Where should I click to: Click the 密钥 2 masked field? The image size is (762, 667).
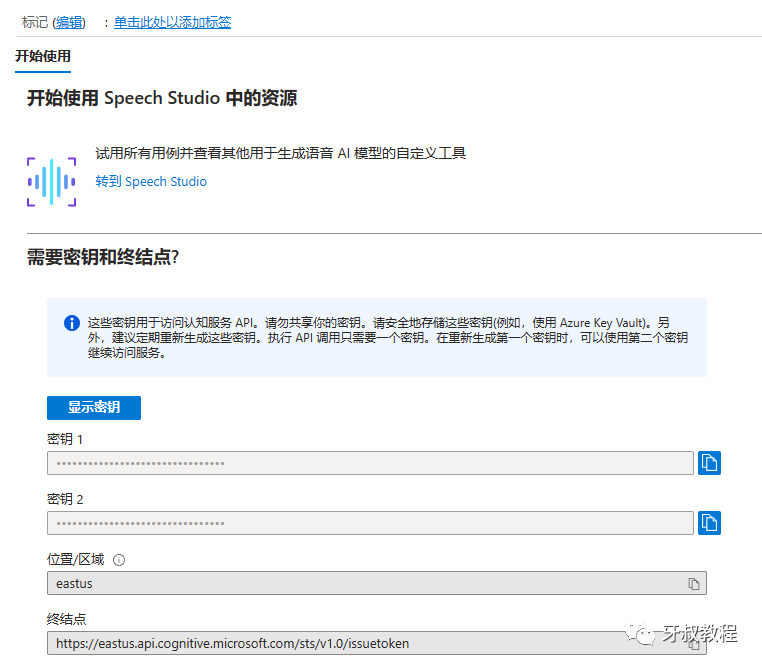pyautogui.click(x=370, y=523)
